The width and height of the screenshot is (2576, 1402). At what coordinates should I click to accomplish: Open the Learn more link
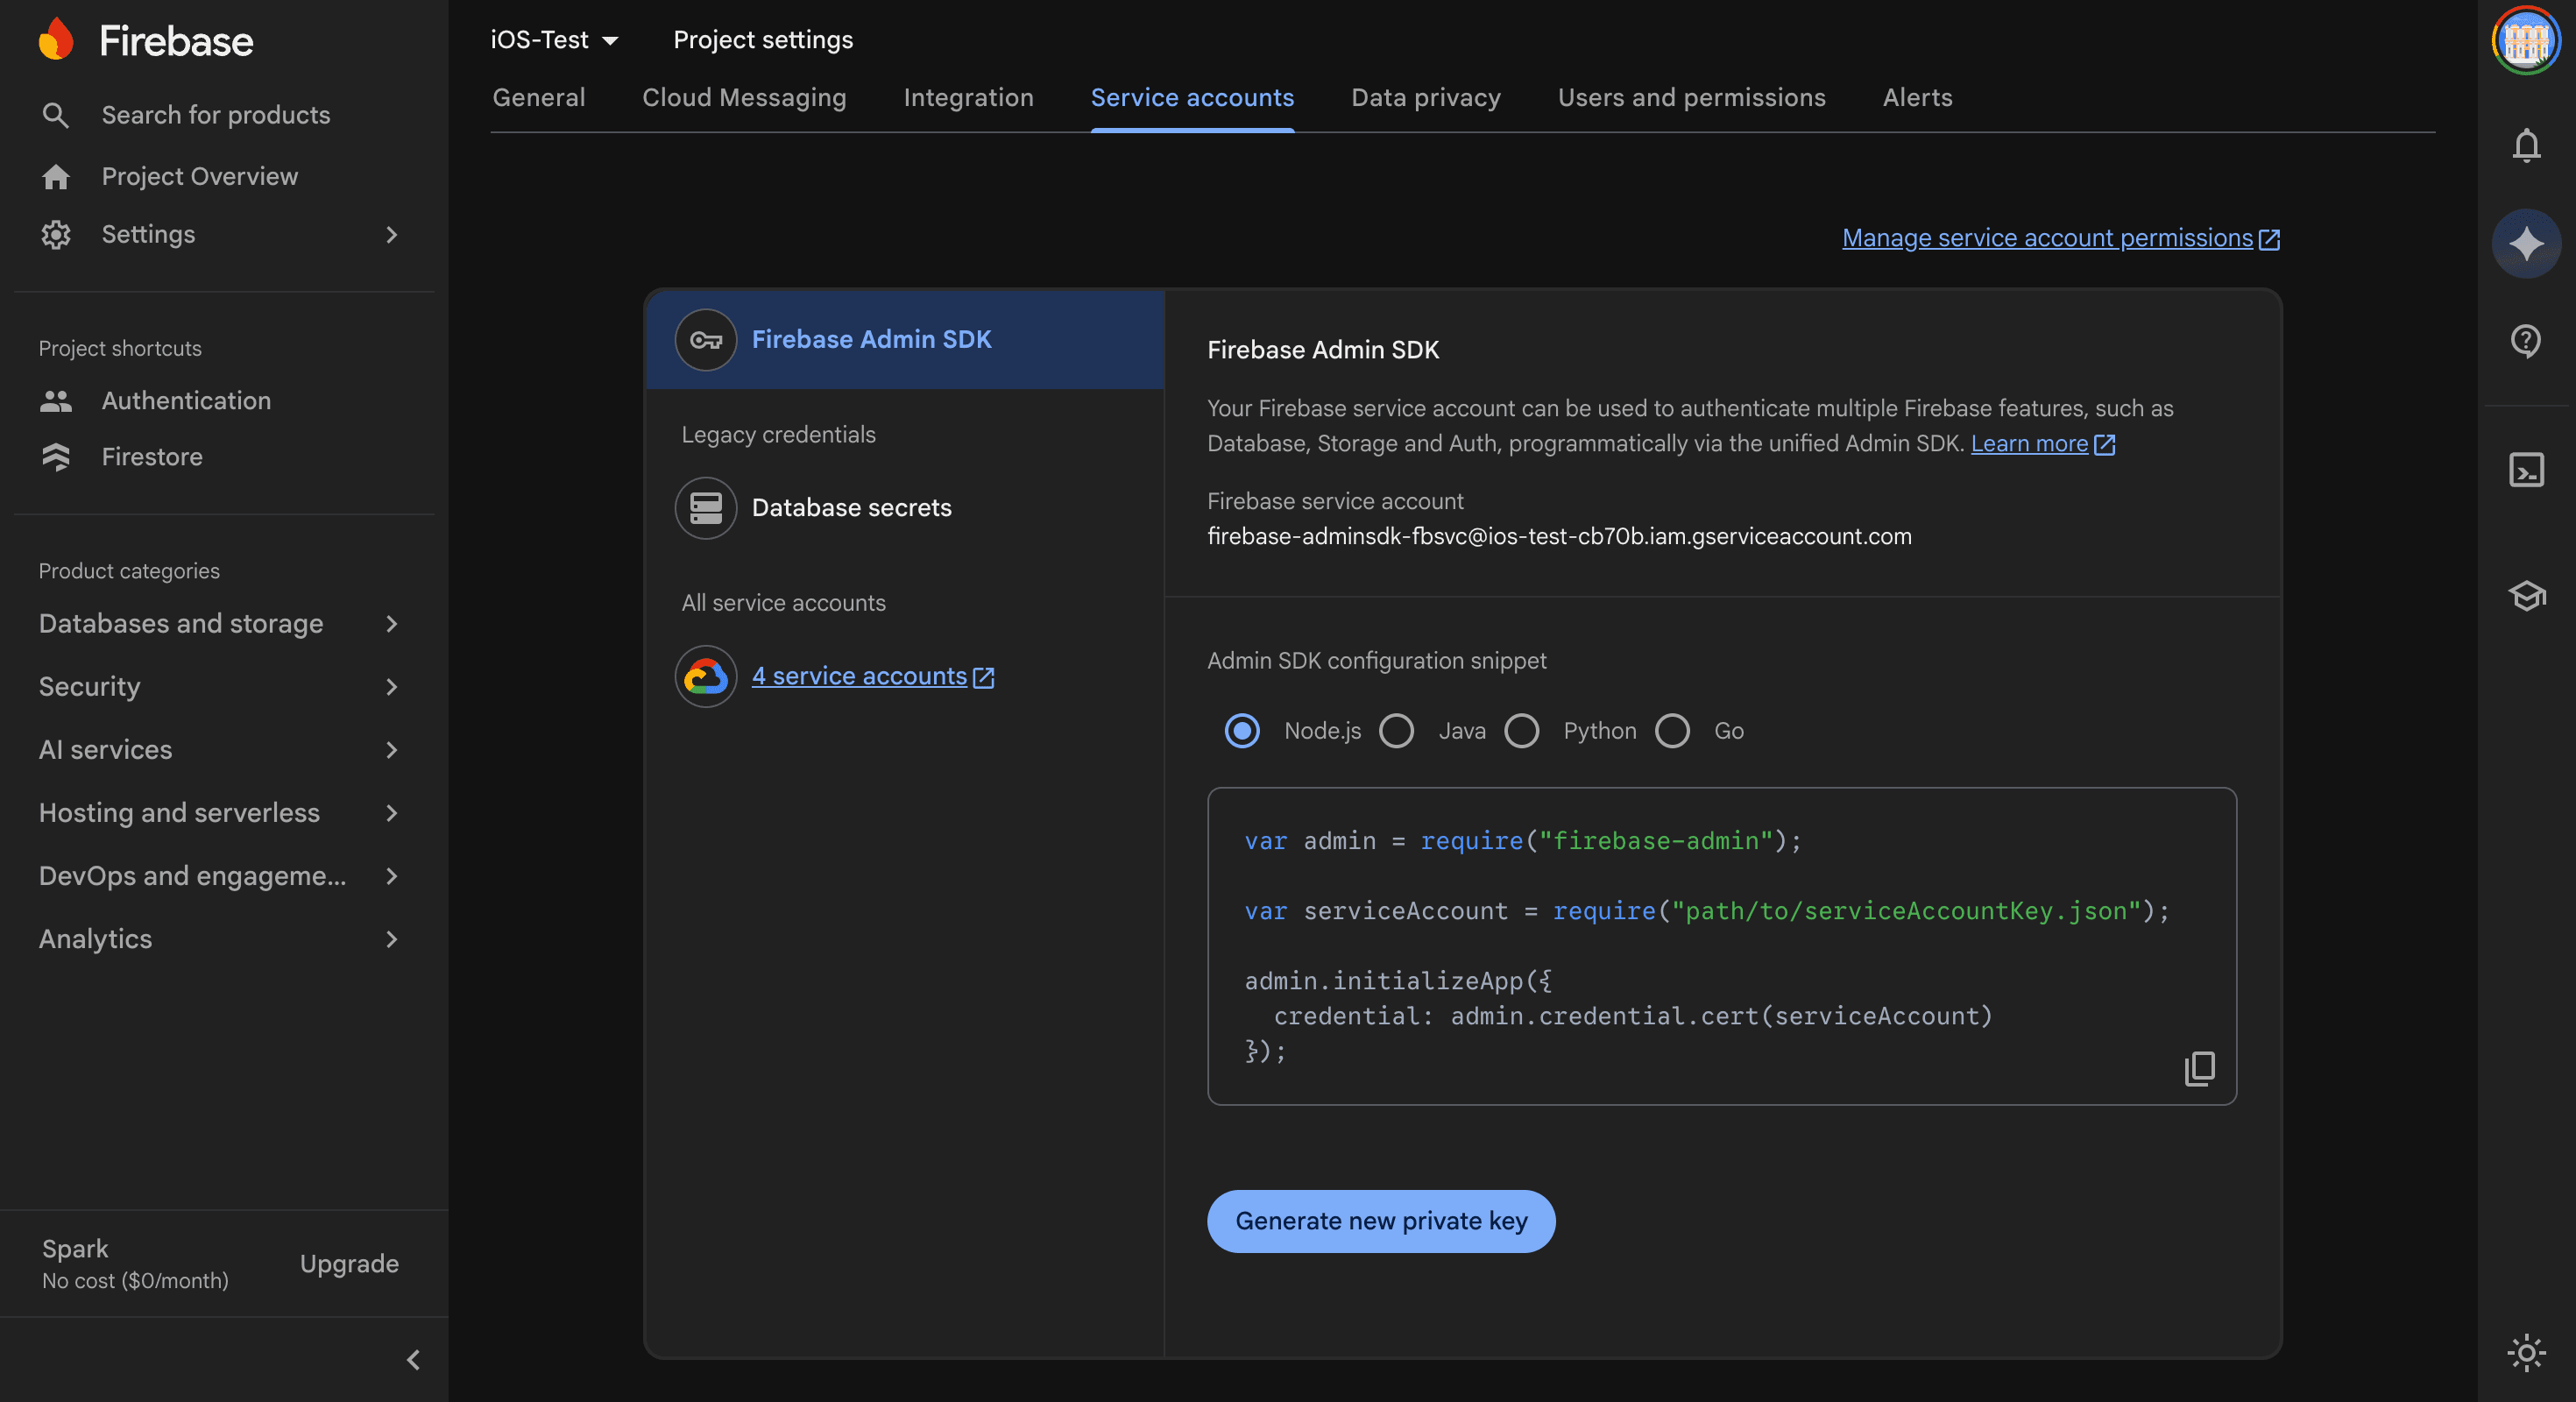[2029, 444]
